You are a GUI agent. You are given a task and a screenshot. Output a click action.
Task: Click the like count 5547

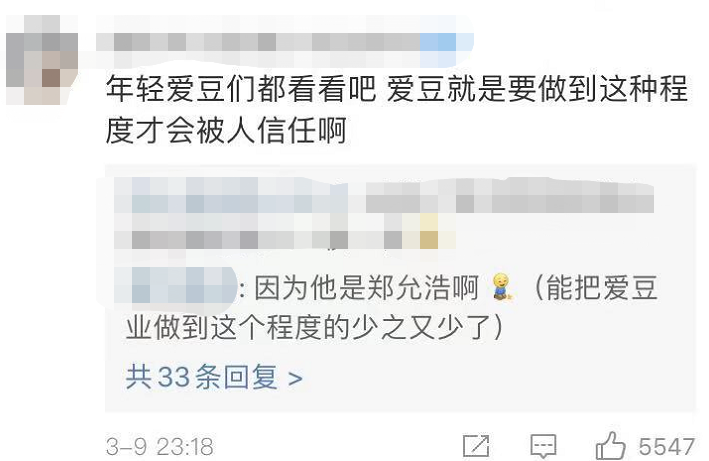coord(666,447)
